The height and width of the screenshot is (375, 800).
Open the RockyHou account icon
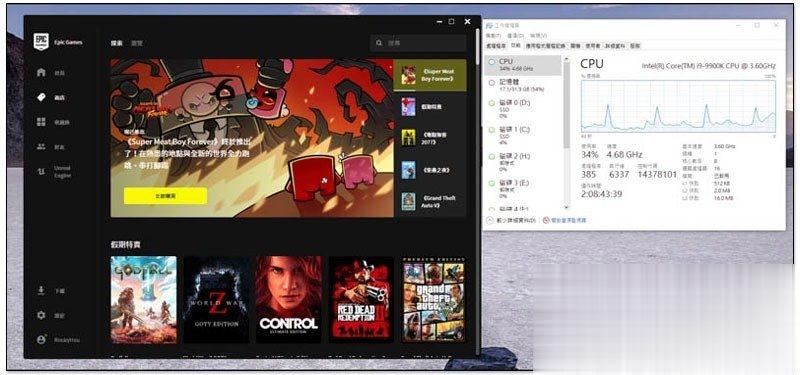pos(41,340)
